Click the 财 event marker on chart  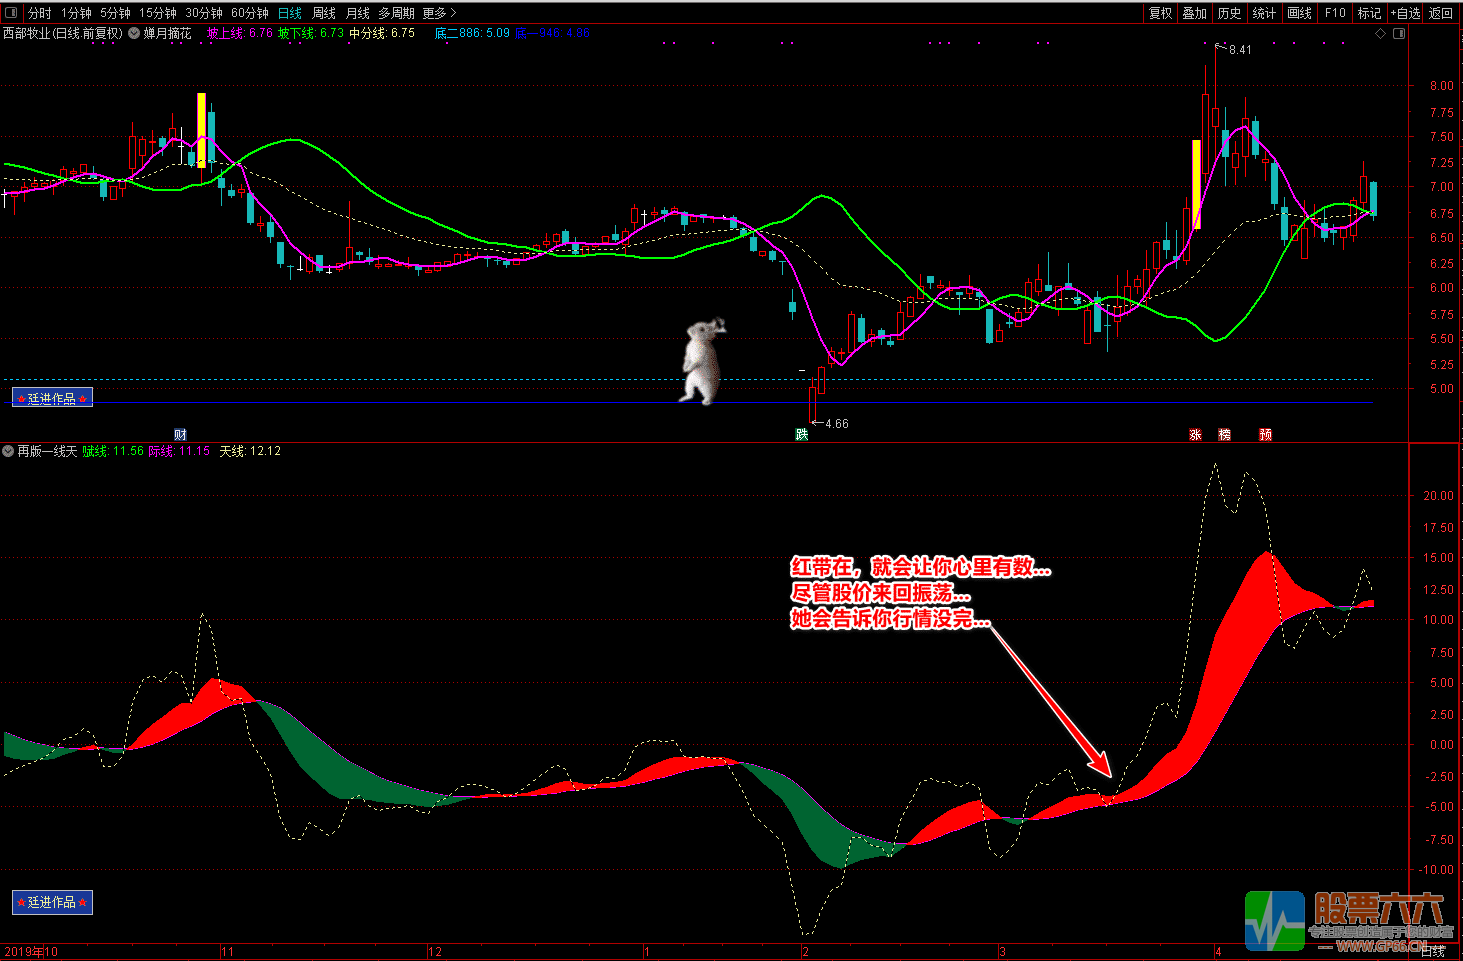(x=180, y=434)
